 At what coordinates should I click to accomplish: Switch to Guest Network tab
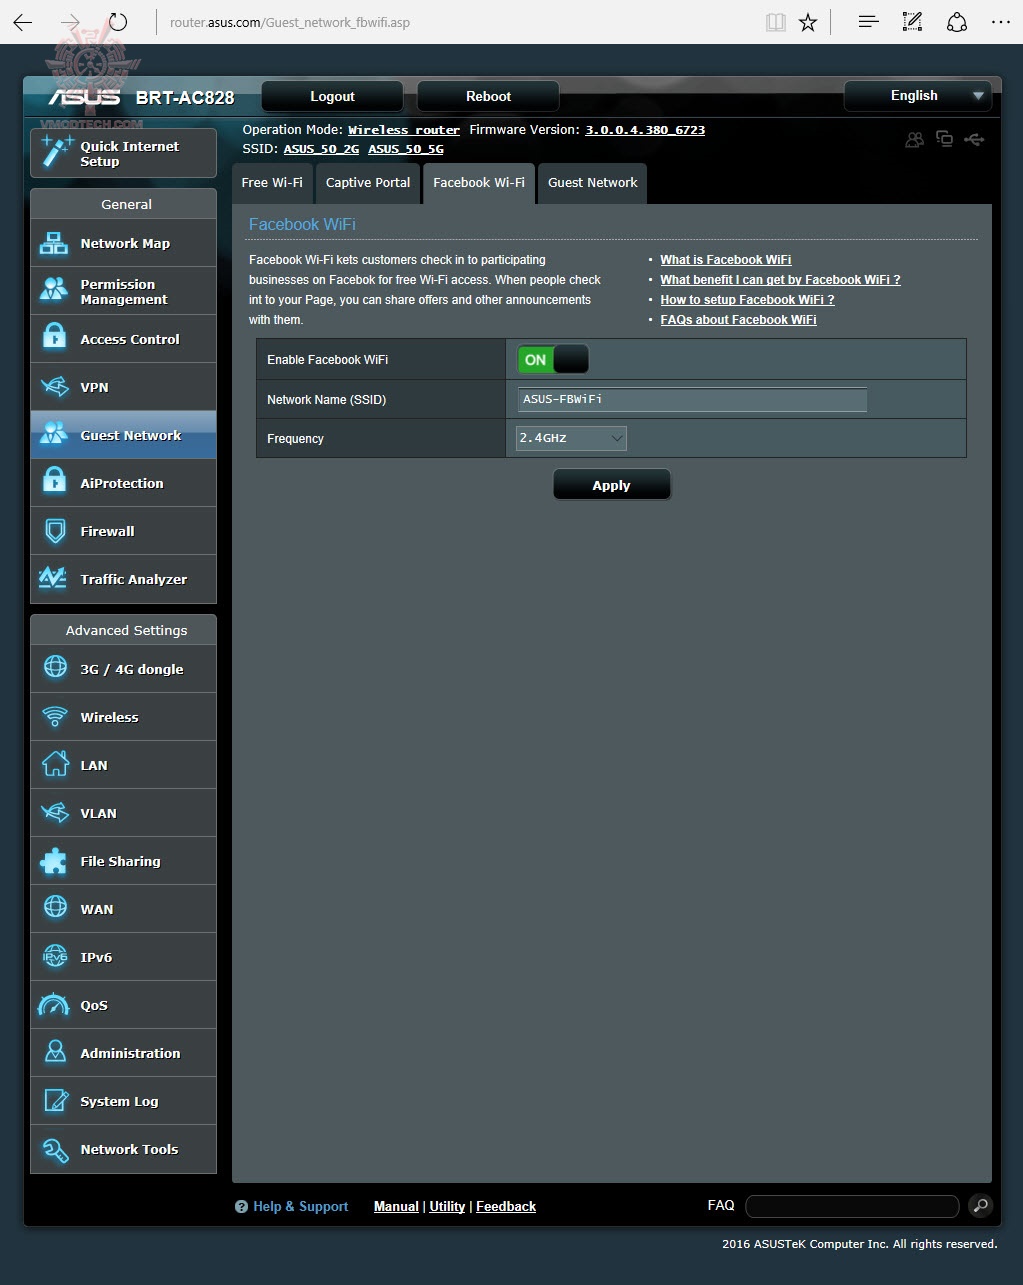592,183
